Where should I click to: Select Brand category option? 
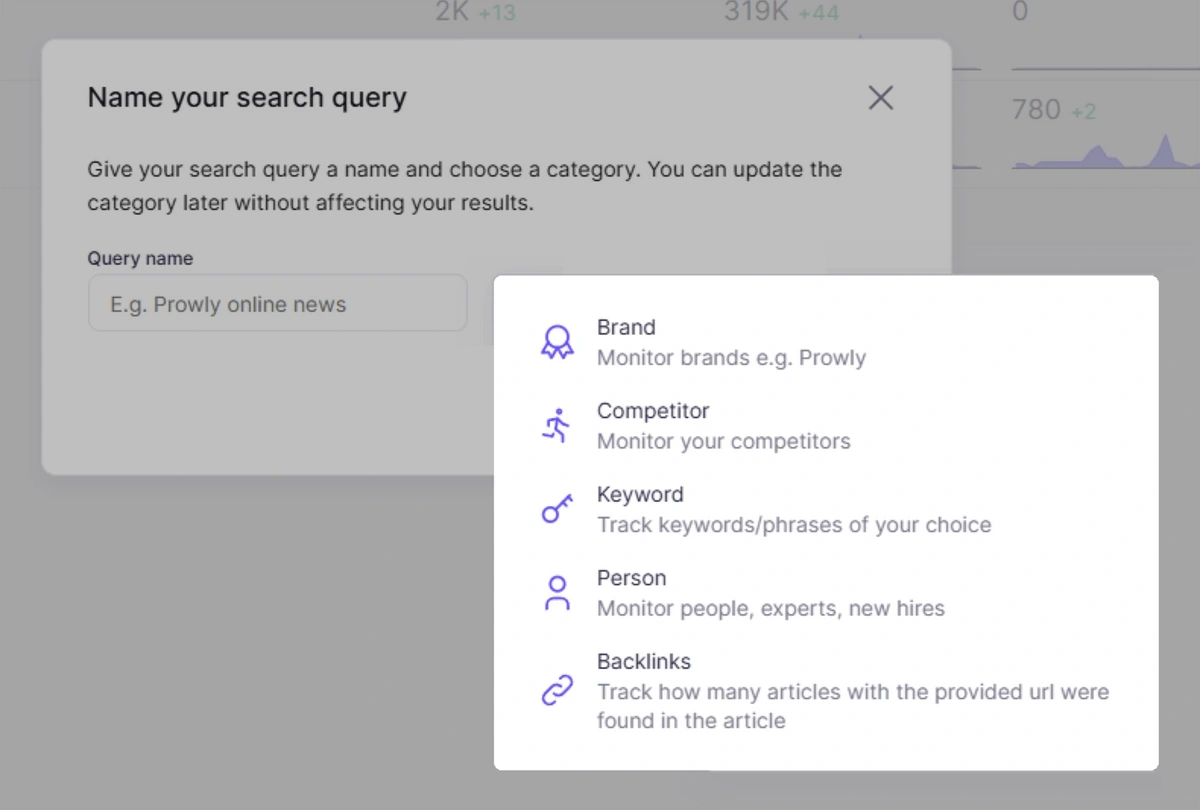(826, 342)
